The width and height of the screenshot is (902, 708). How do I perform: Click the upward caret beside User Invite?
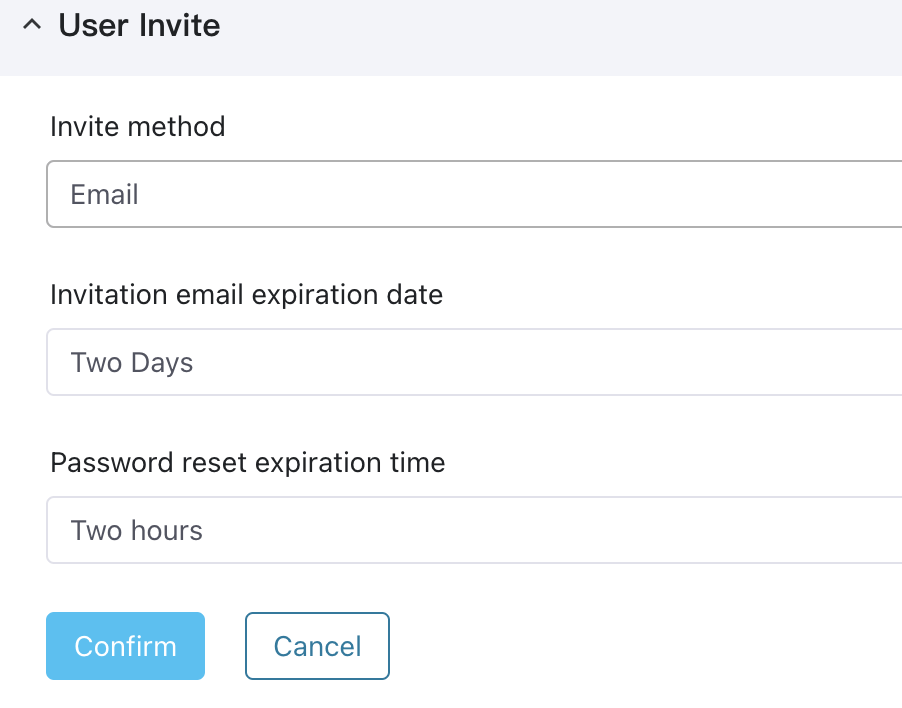coord(32,25)
